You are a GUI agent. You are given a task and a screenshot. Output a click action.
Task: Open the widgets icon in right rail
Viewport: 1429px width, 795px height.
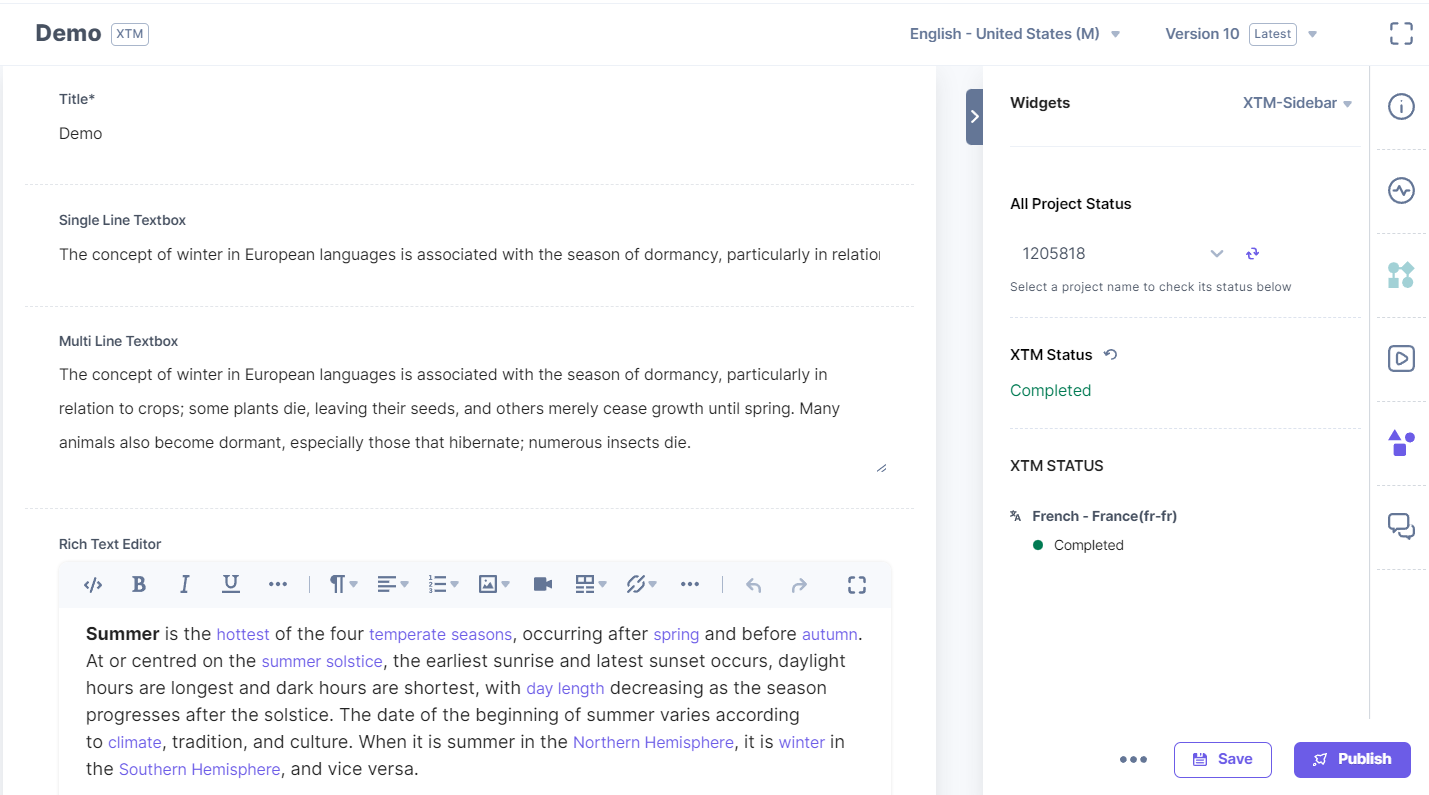tap(1401, 275)
